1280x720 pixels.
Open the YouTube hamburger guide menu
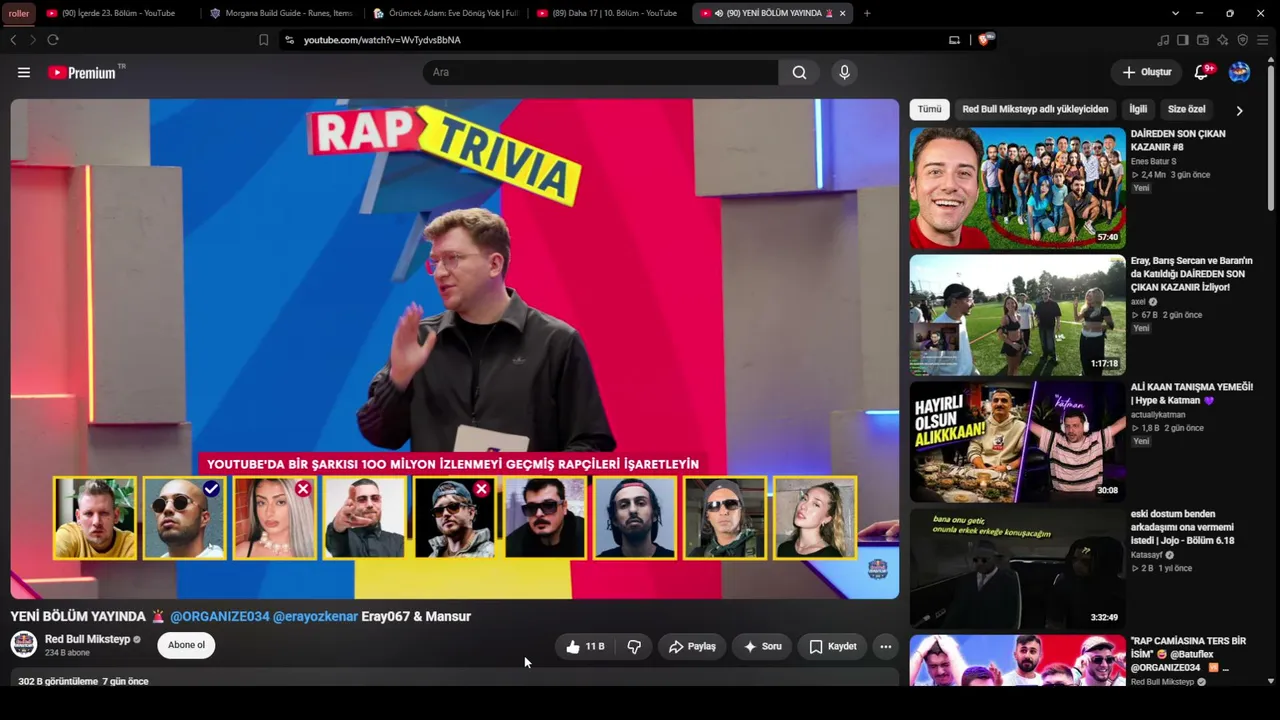point(24,72)
